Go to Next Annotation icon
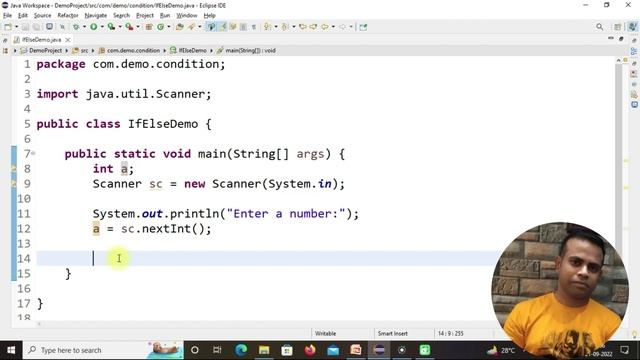The width and height of the screenshot is (640, 360). tap(267, 27)
